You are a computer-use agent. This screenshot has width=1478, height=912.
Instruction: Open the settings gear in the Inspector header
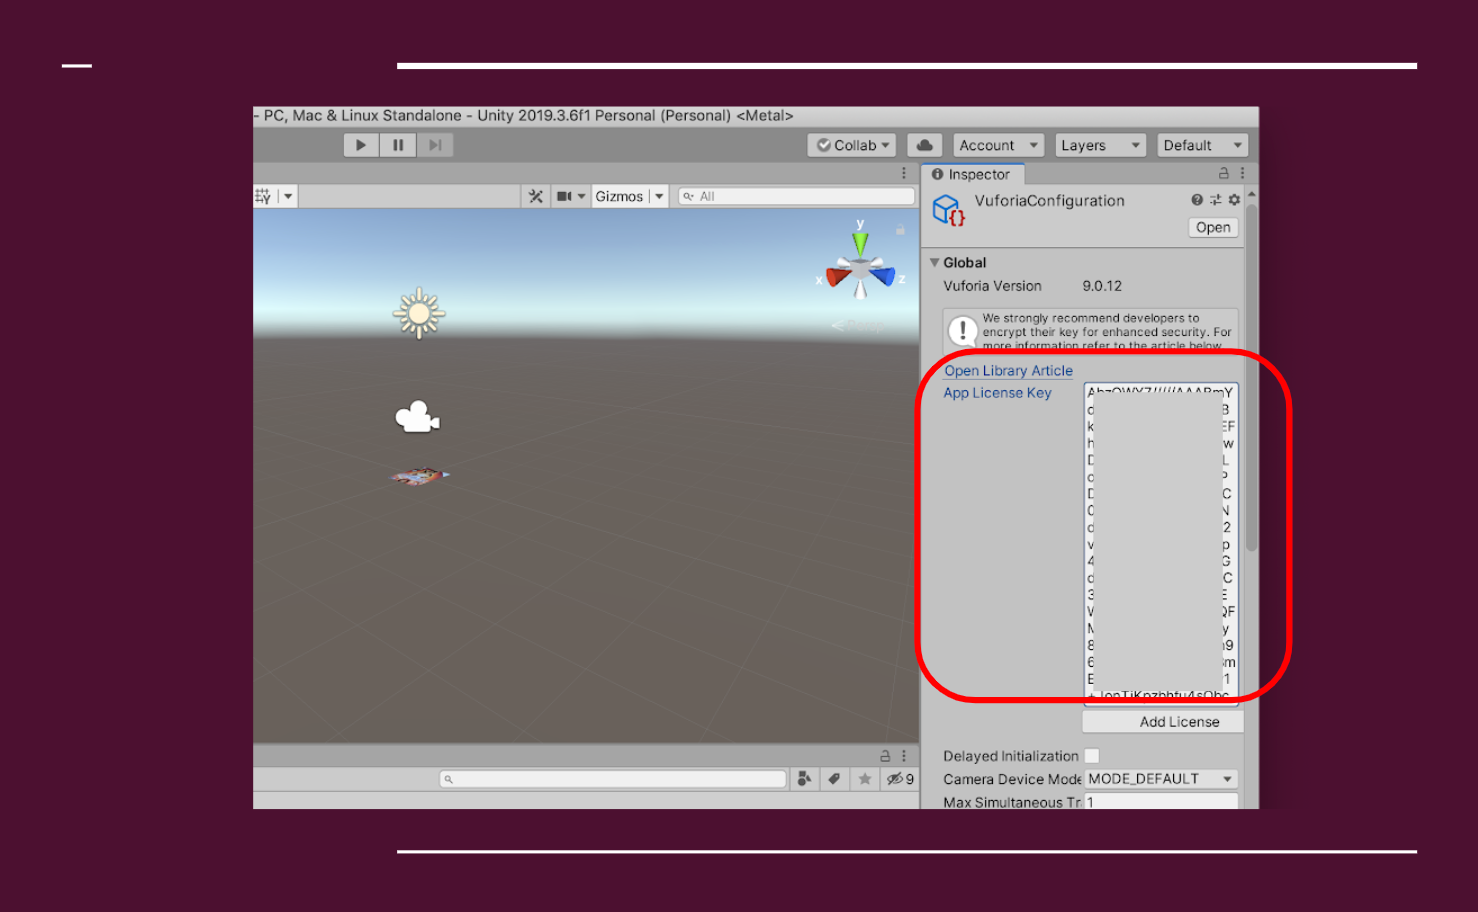tap(1233, 200)
